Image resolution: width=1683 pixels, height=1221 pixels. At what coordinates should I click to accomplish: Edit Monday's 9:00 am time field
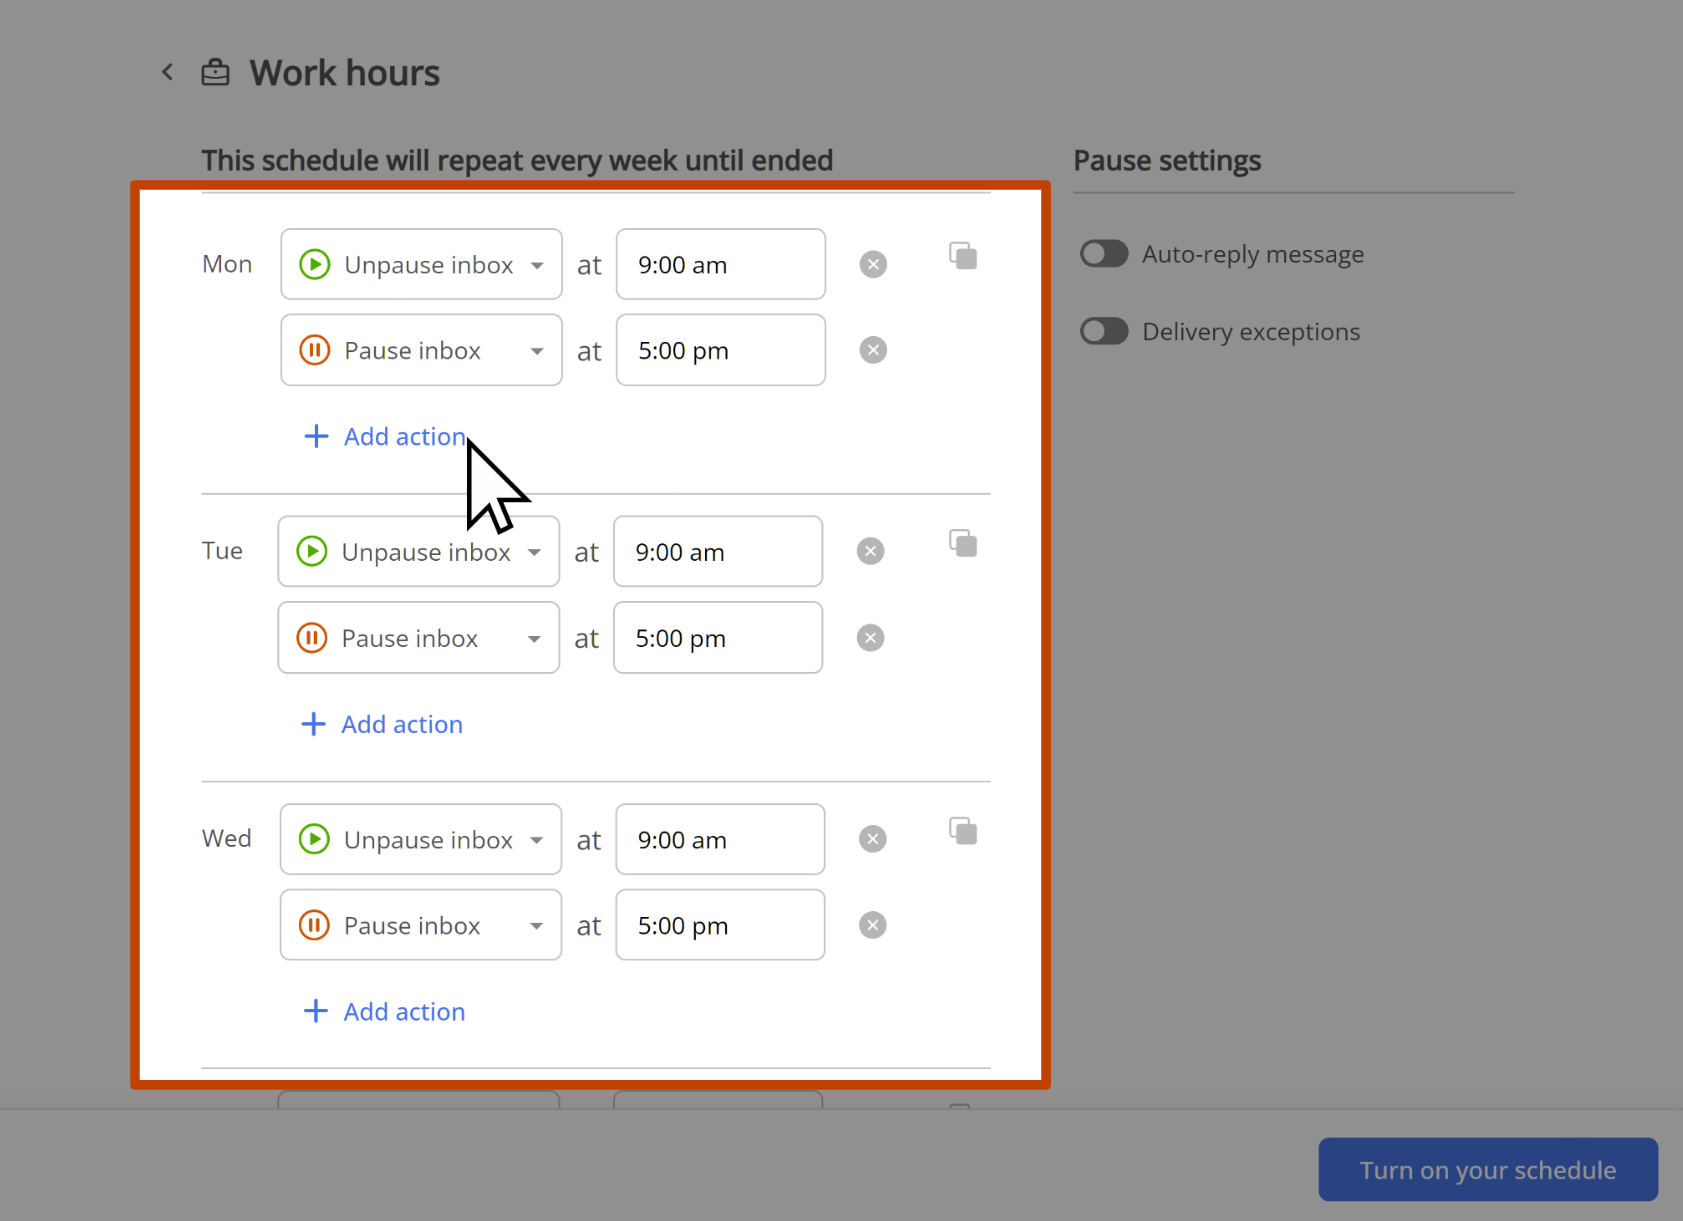pos(720,264)
